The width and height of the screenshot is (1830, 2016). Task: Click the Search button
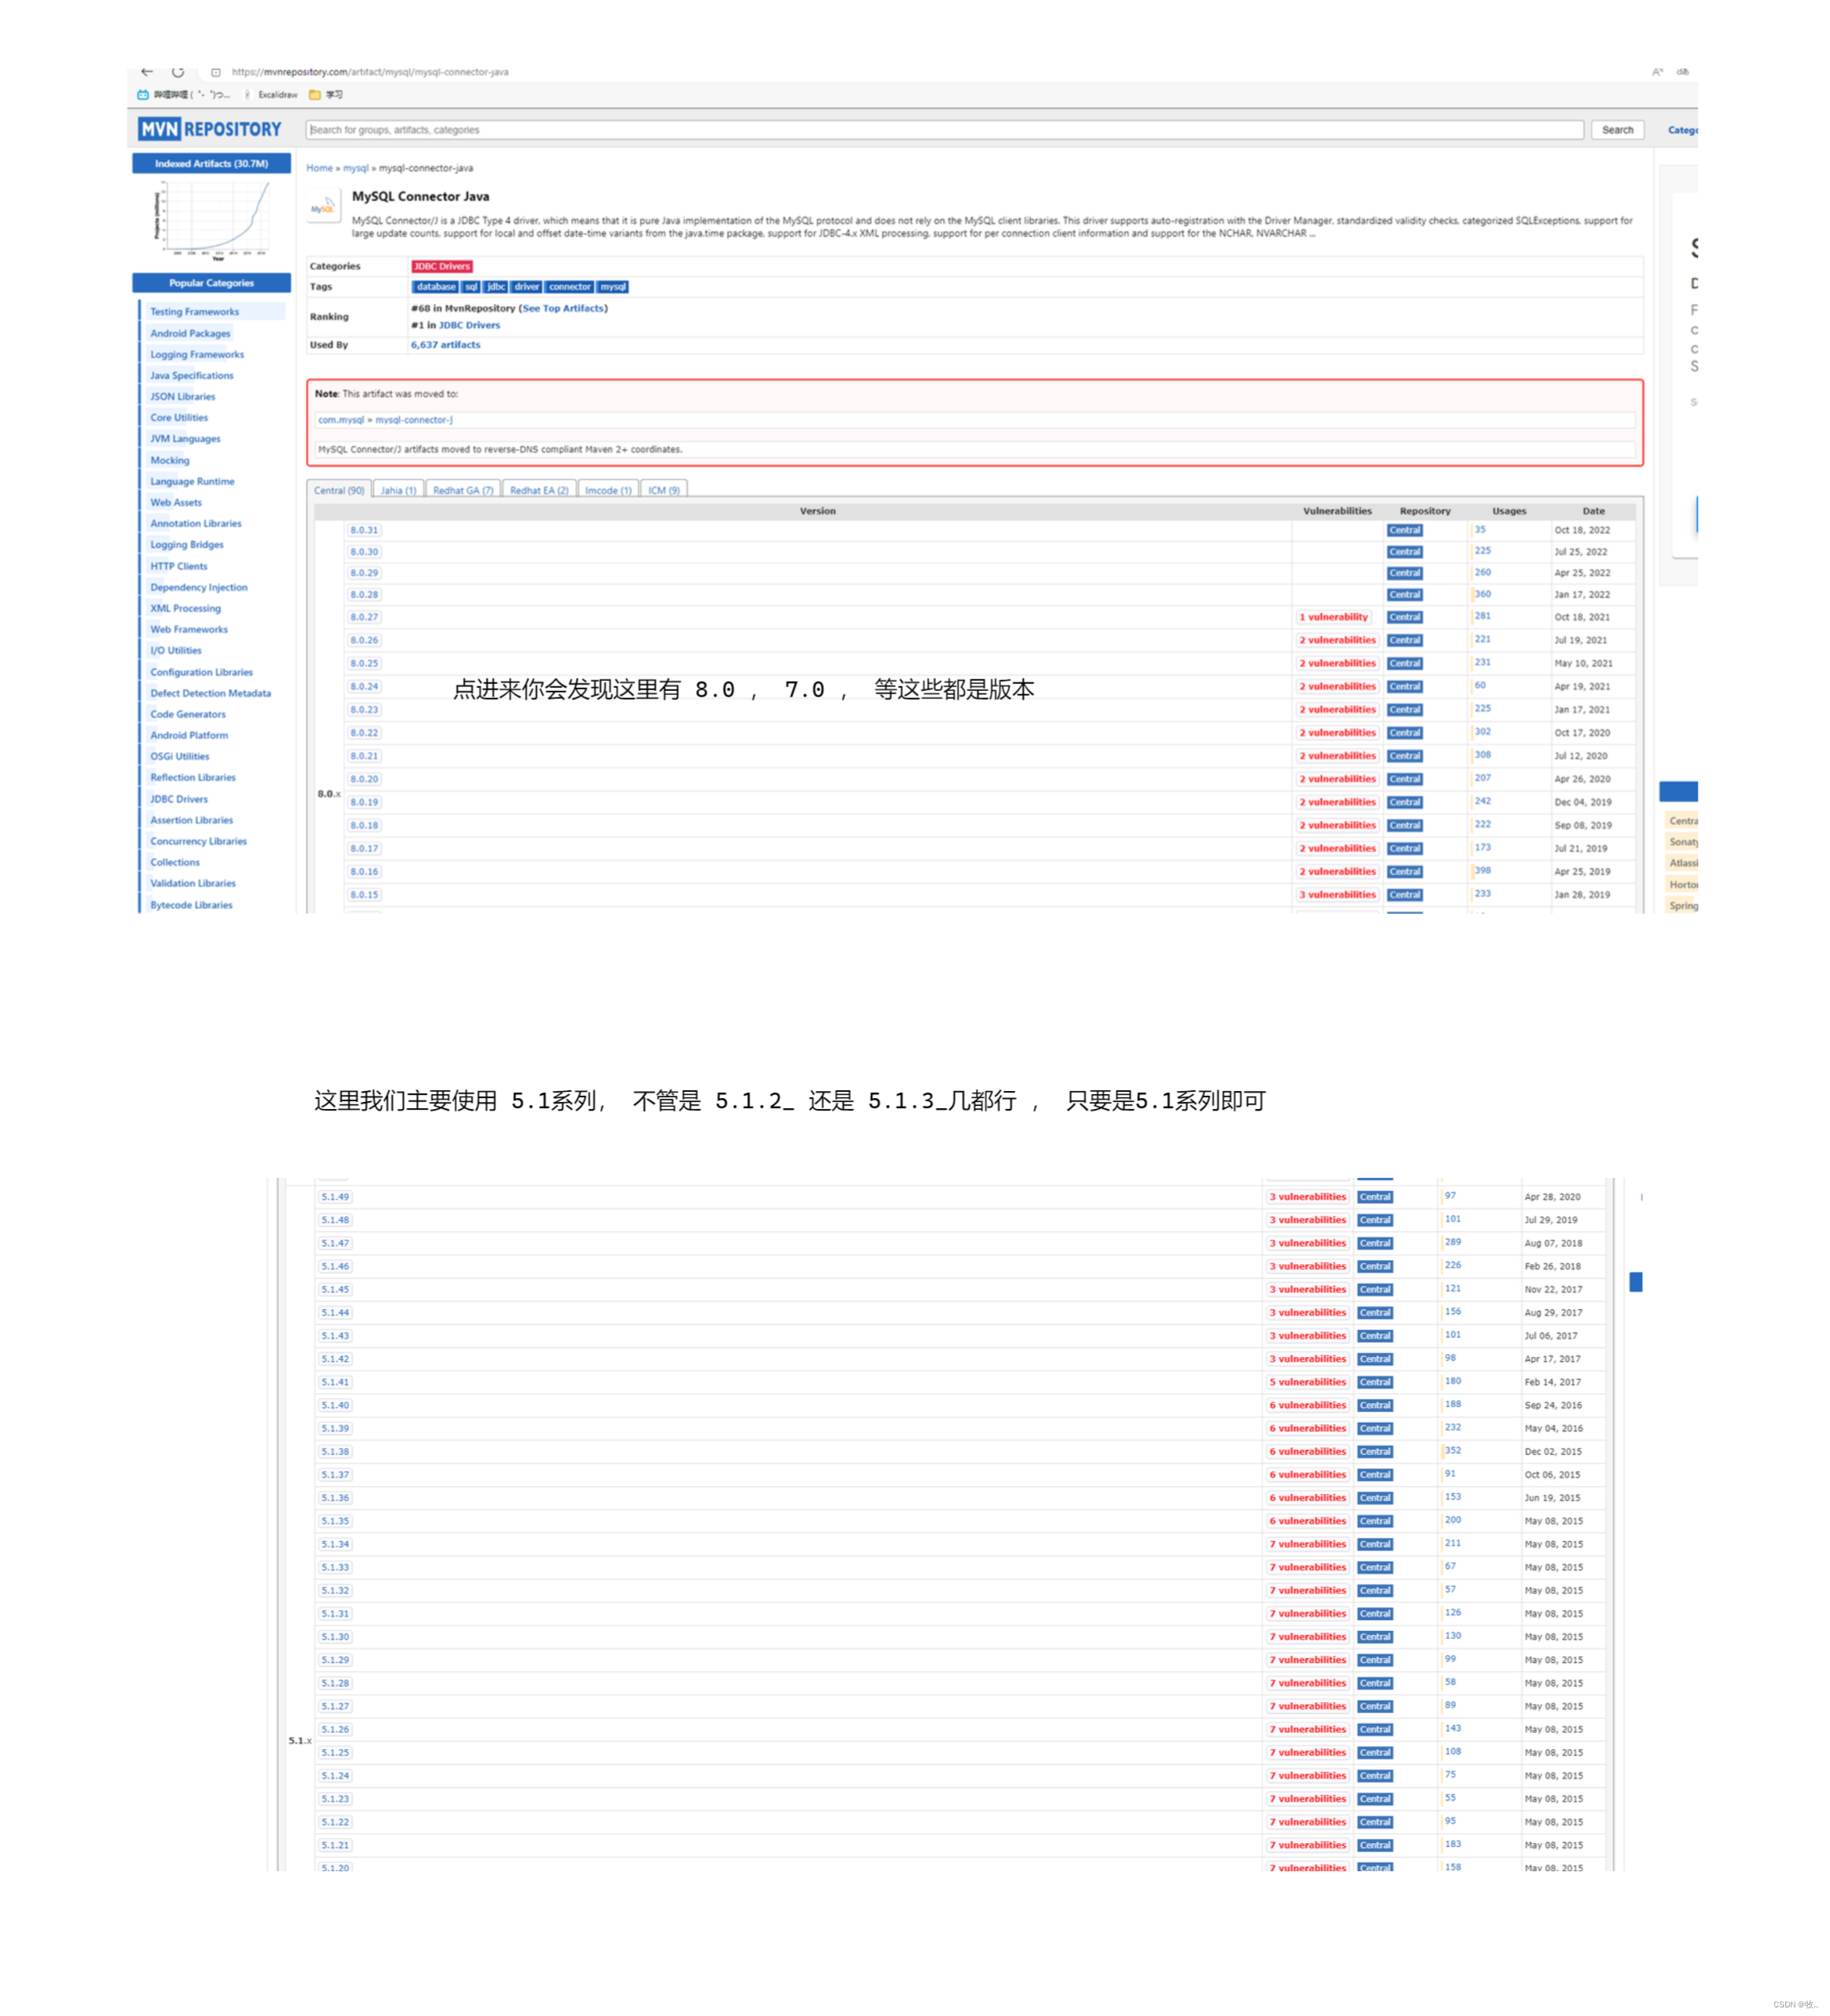pos(1619,130)
